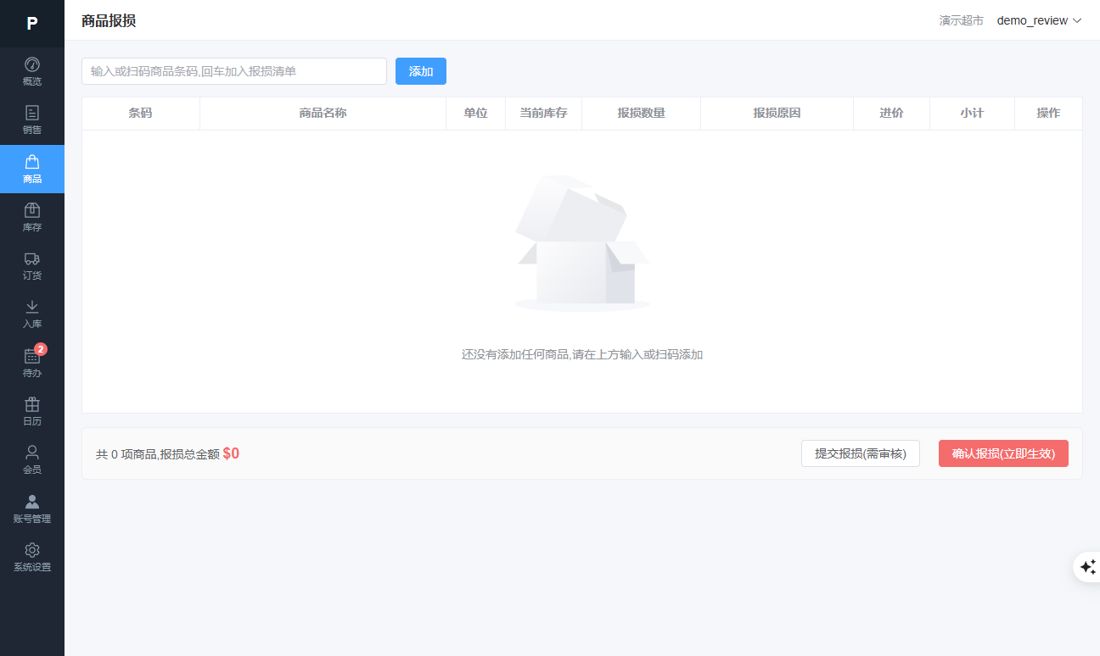The height and width of the screenshot is (656, 1100).
Task: Click the 商品名称 column header
Action: point(323,113)
